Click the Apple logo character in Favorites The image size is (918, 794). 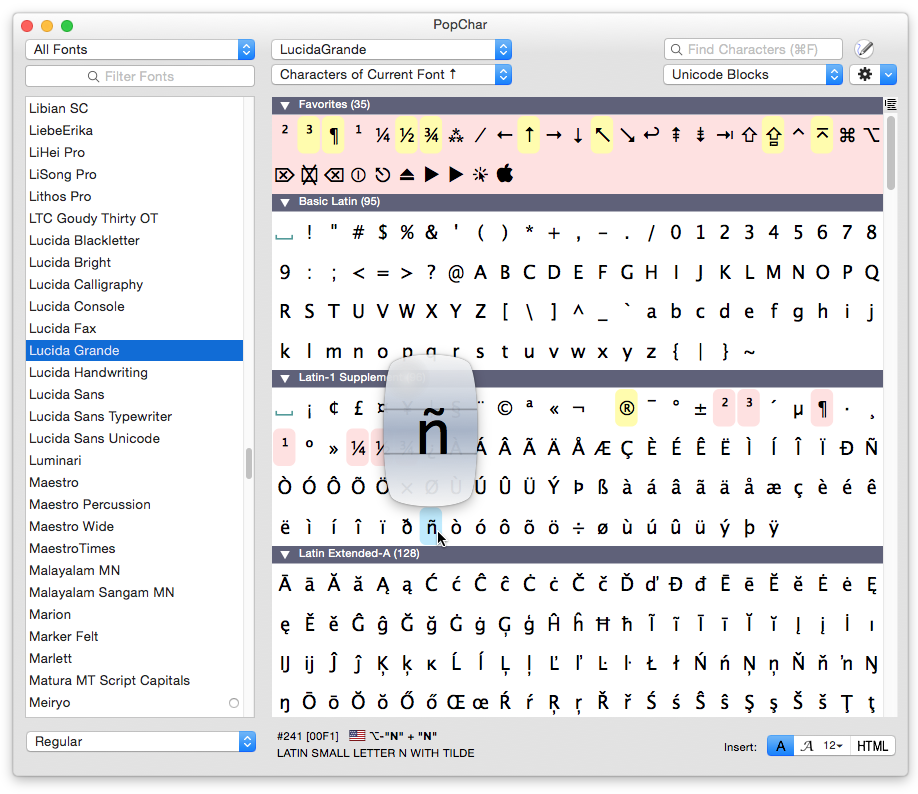pyautogui.click(x=505, y=175)
